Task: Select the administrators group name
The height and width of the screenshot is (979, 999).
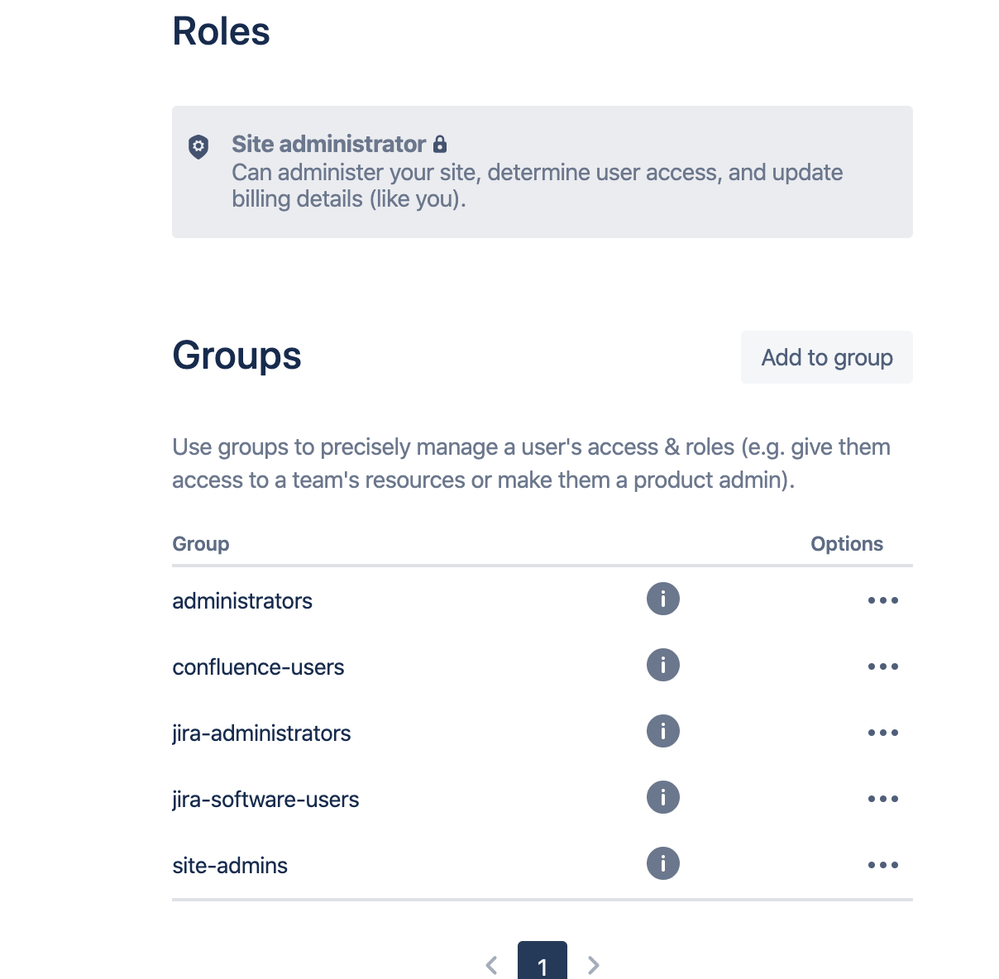Action: coord(242,601)
